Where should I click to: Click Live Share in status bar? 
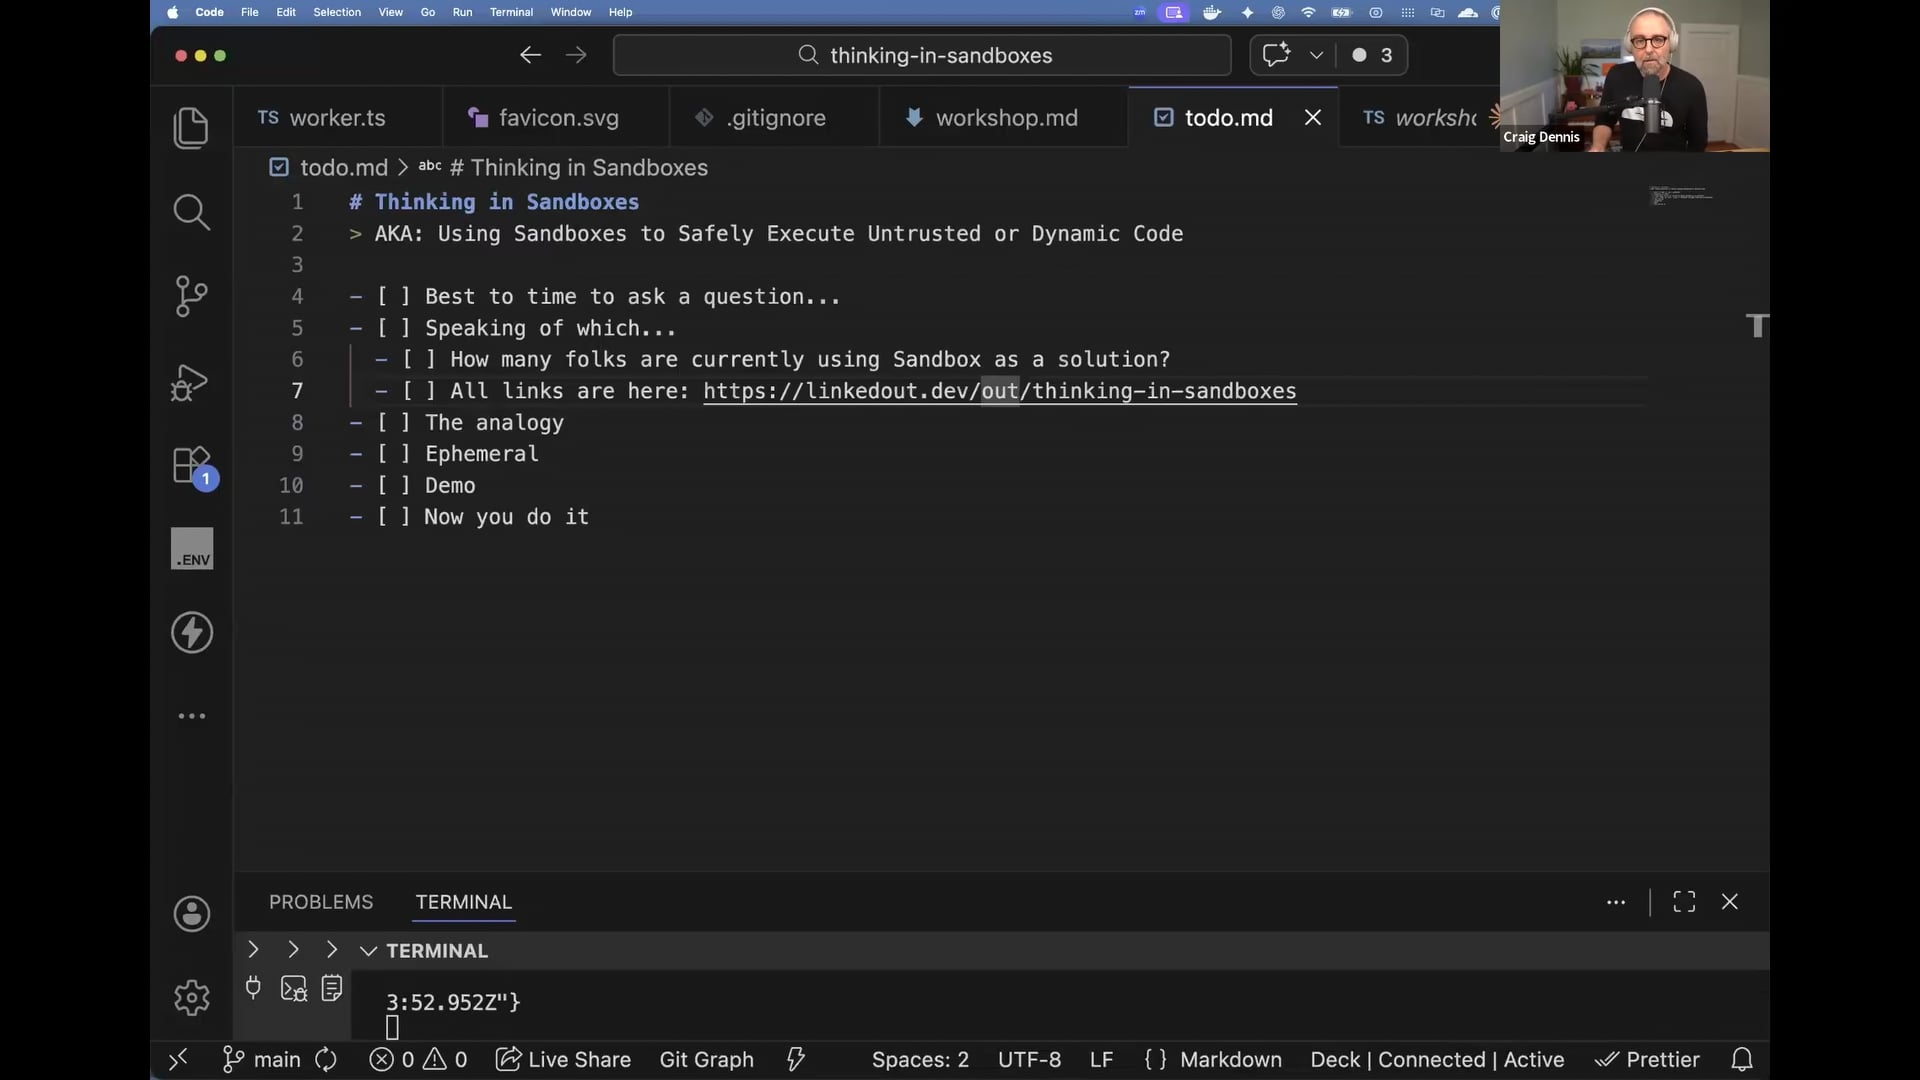[x=564, y=1059]
